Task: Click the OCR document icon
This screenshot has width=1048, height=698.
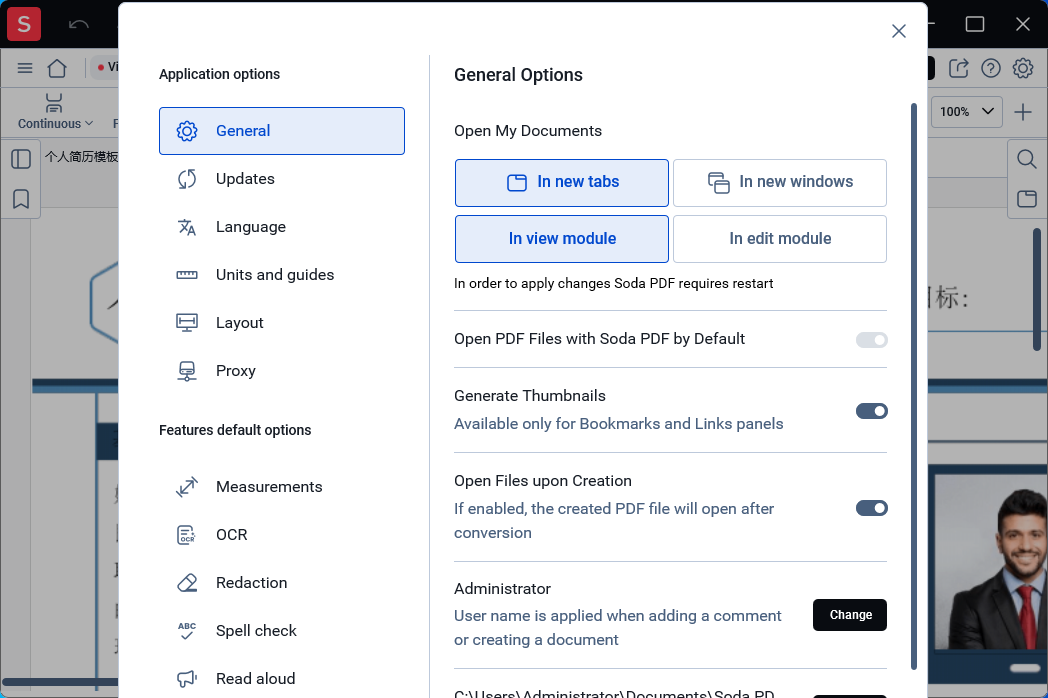Action: coord(186,535)
